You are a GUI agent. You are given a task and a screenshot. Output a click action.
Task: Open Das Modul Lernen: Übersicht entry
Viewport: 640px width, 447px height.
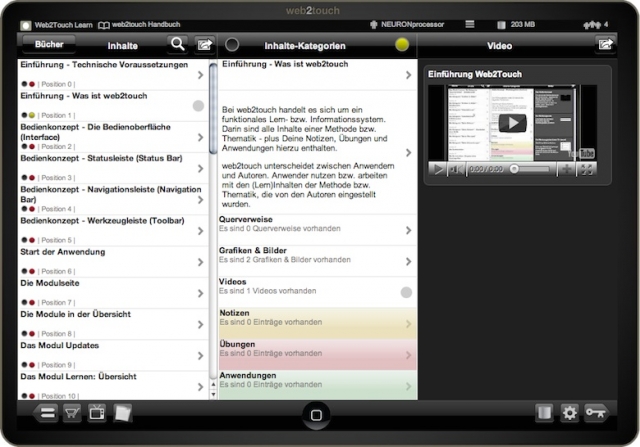click(113, 385)
